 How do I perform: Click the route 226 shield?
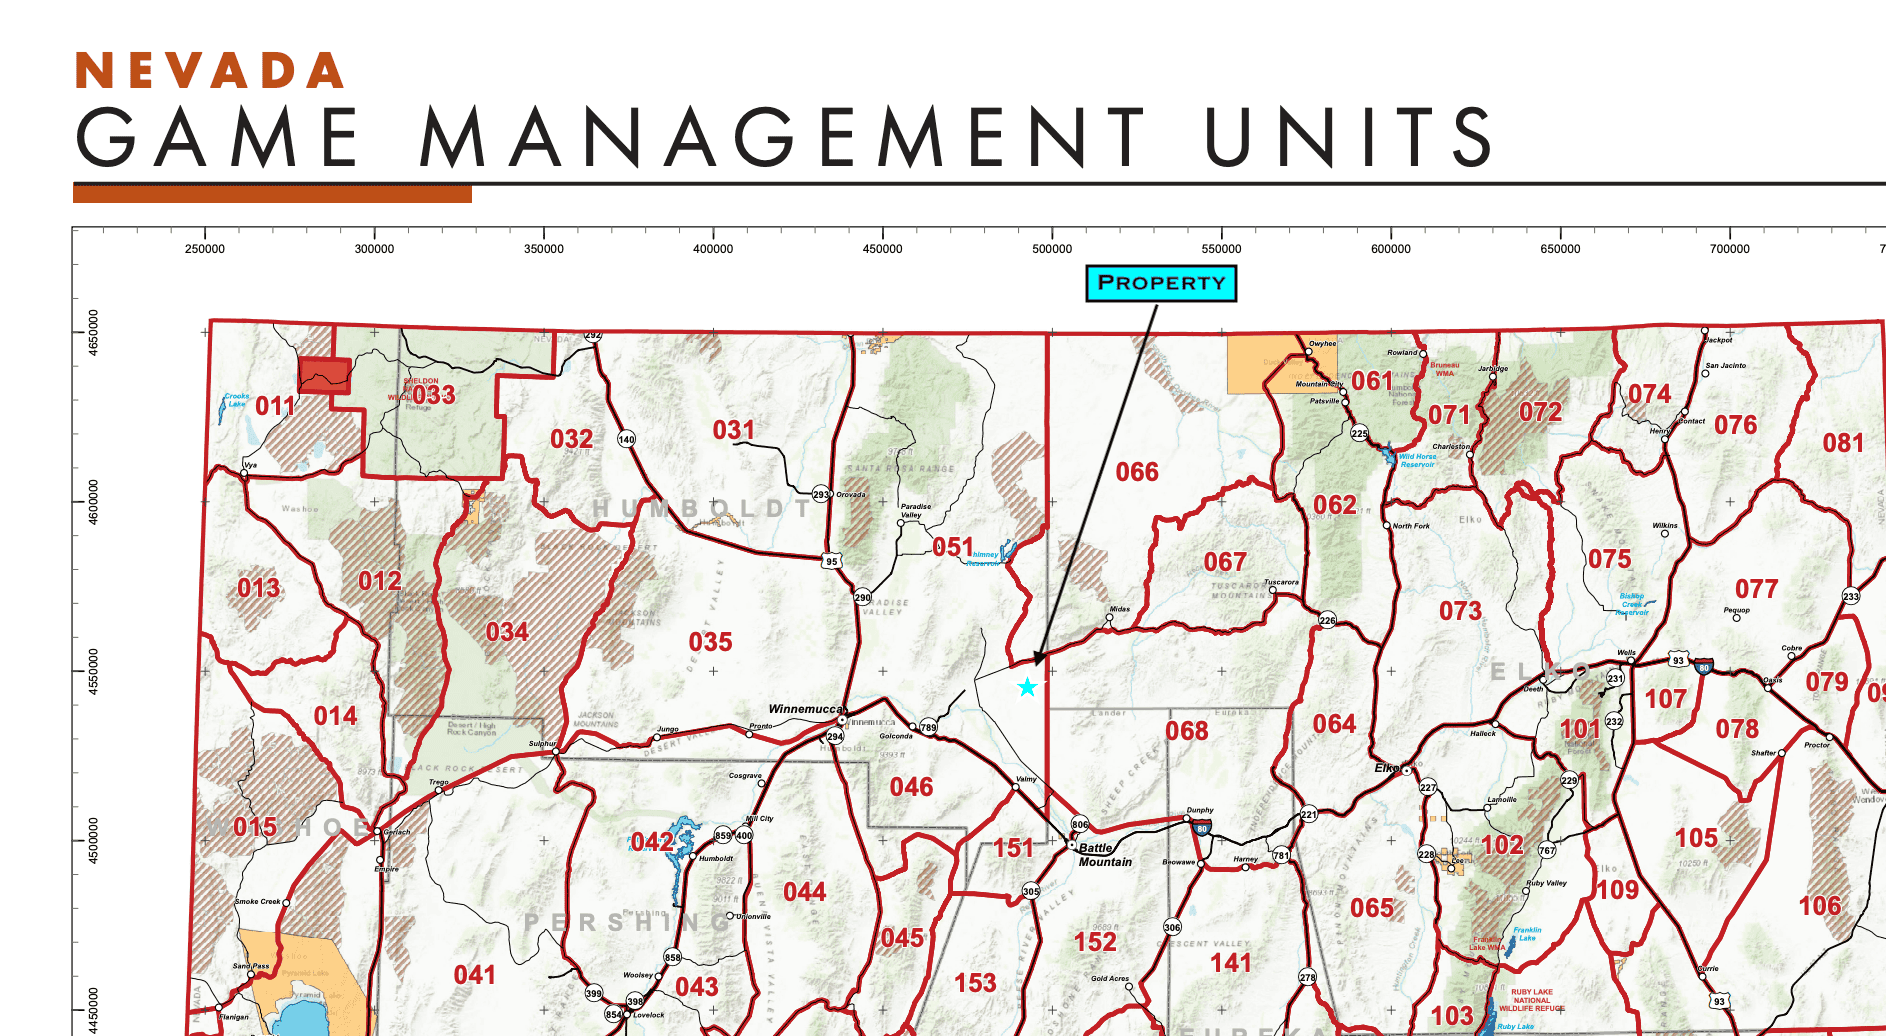coord(1327,620)
